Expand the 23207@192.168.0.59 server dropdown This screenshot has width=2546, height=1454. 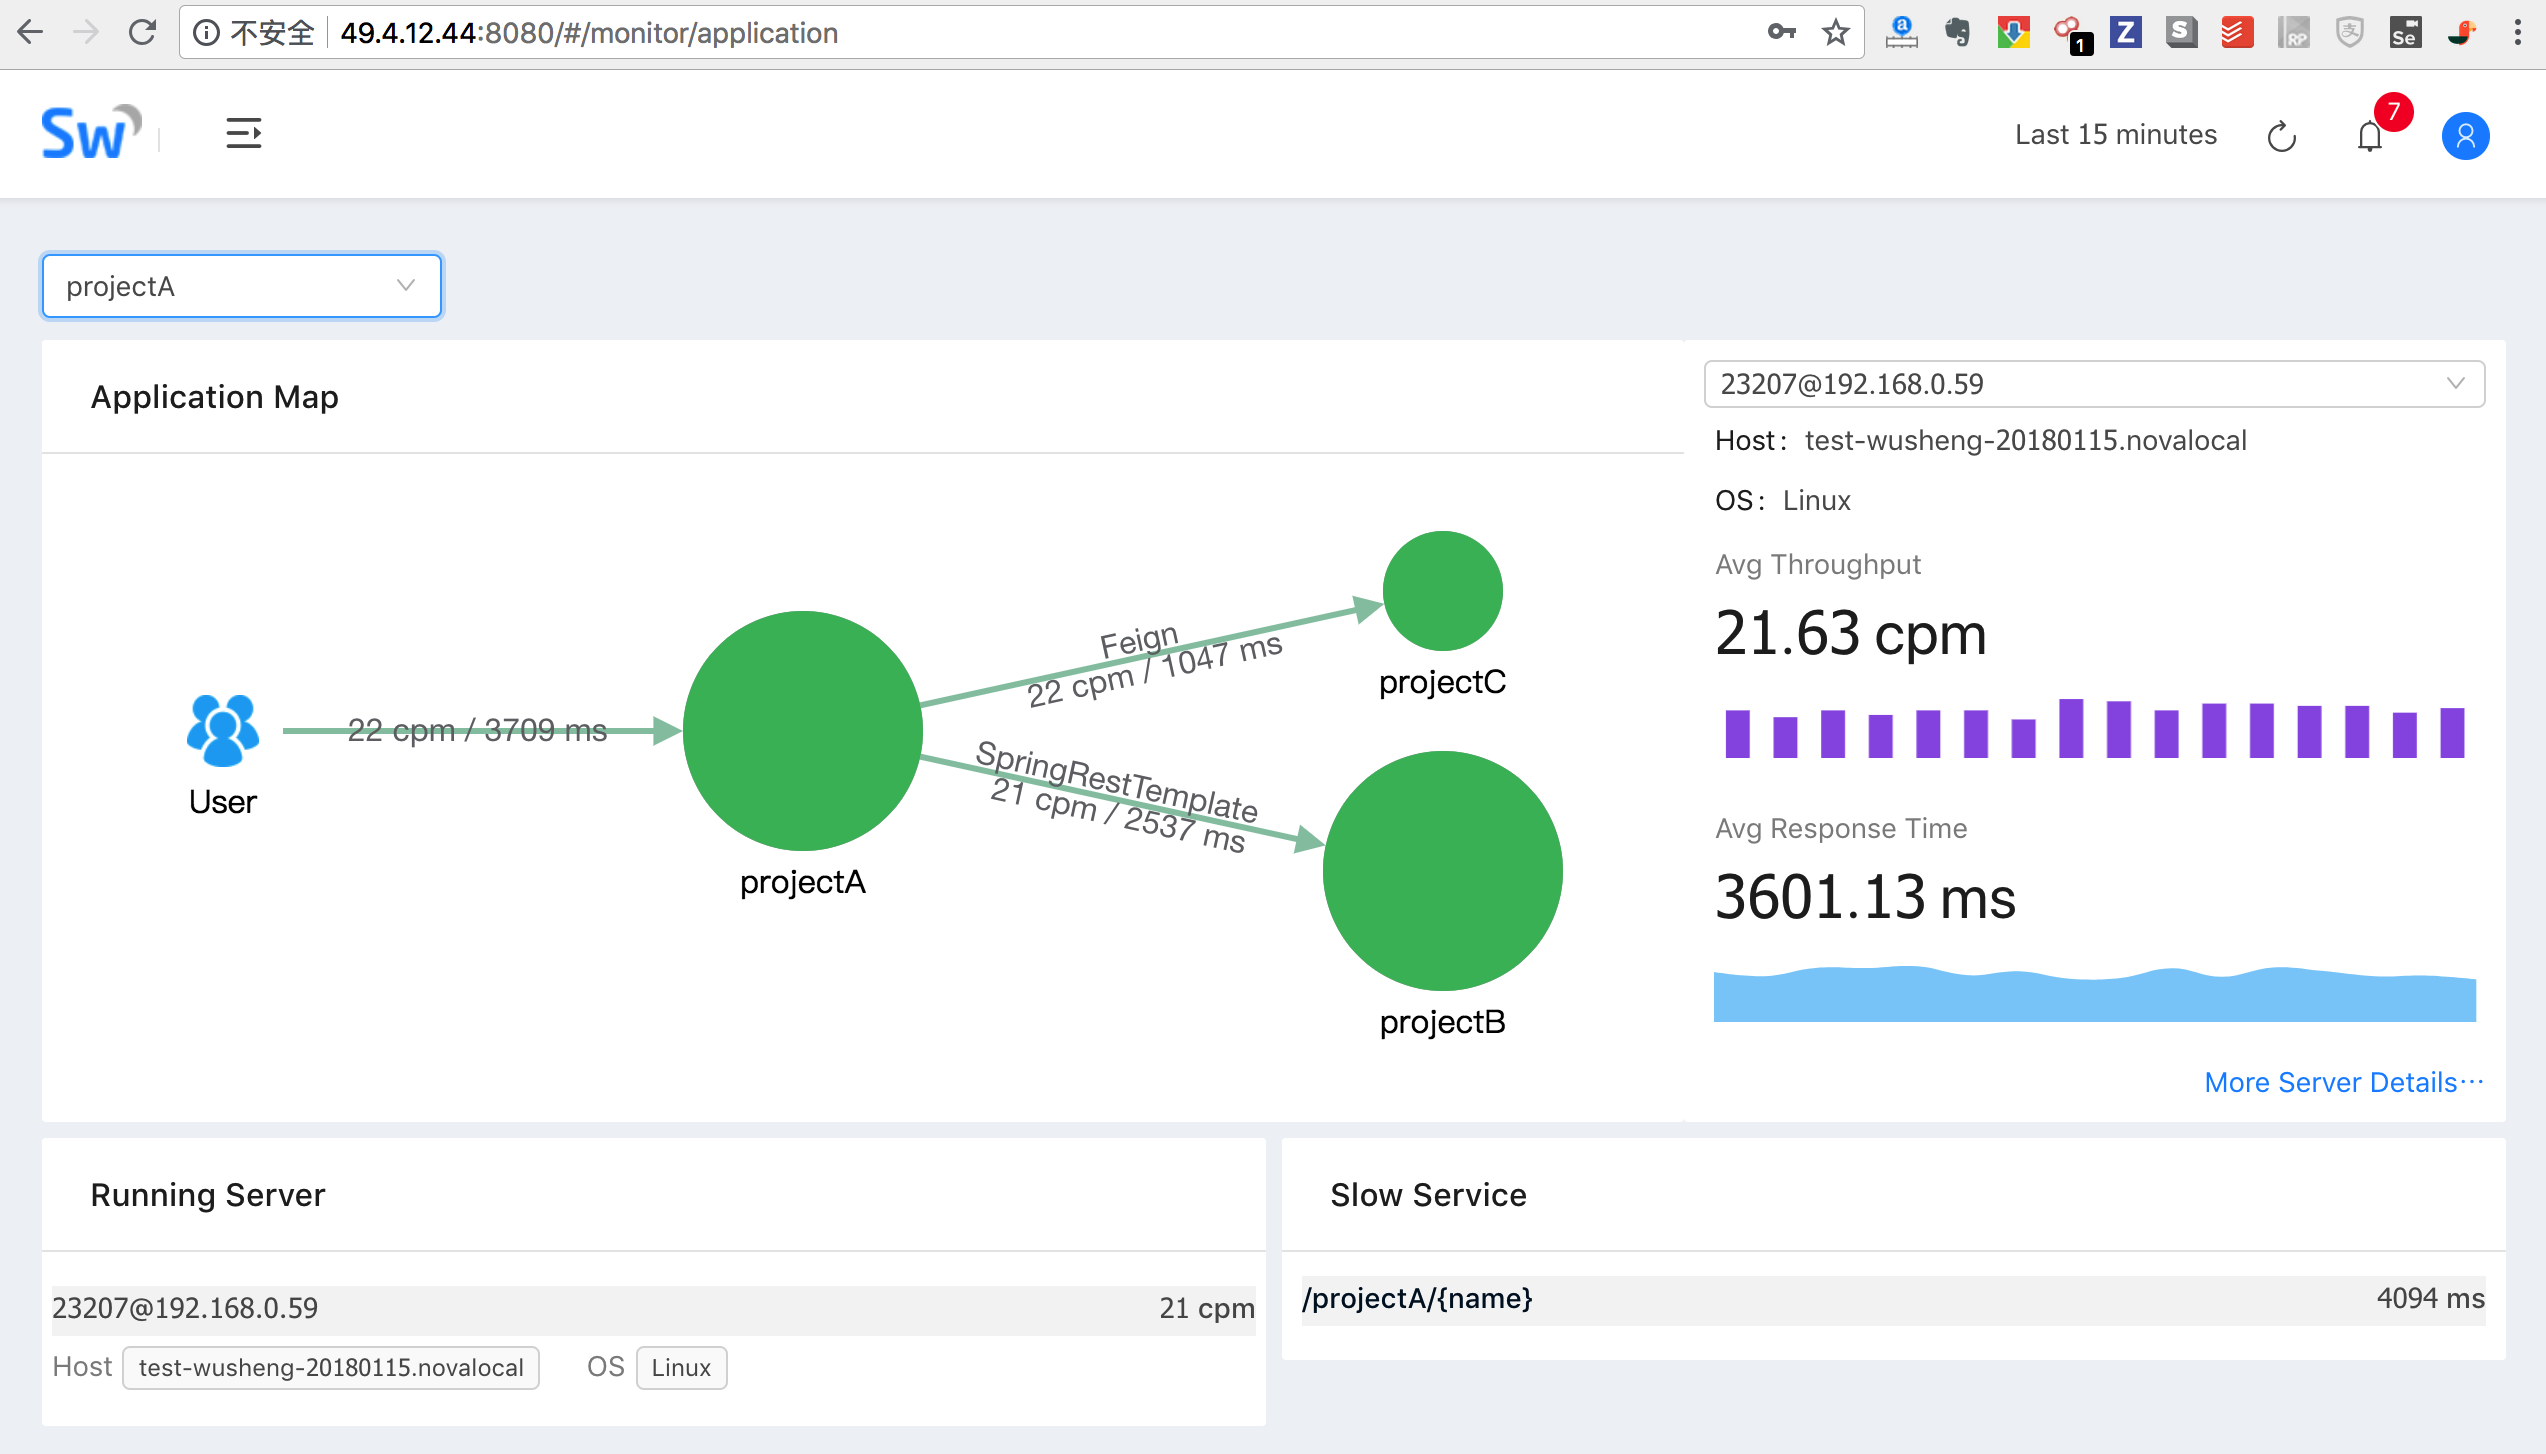[2093, 384]
